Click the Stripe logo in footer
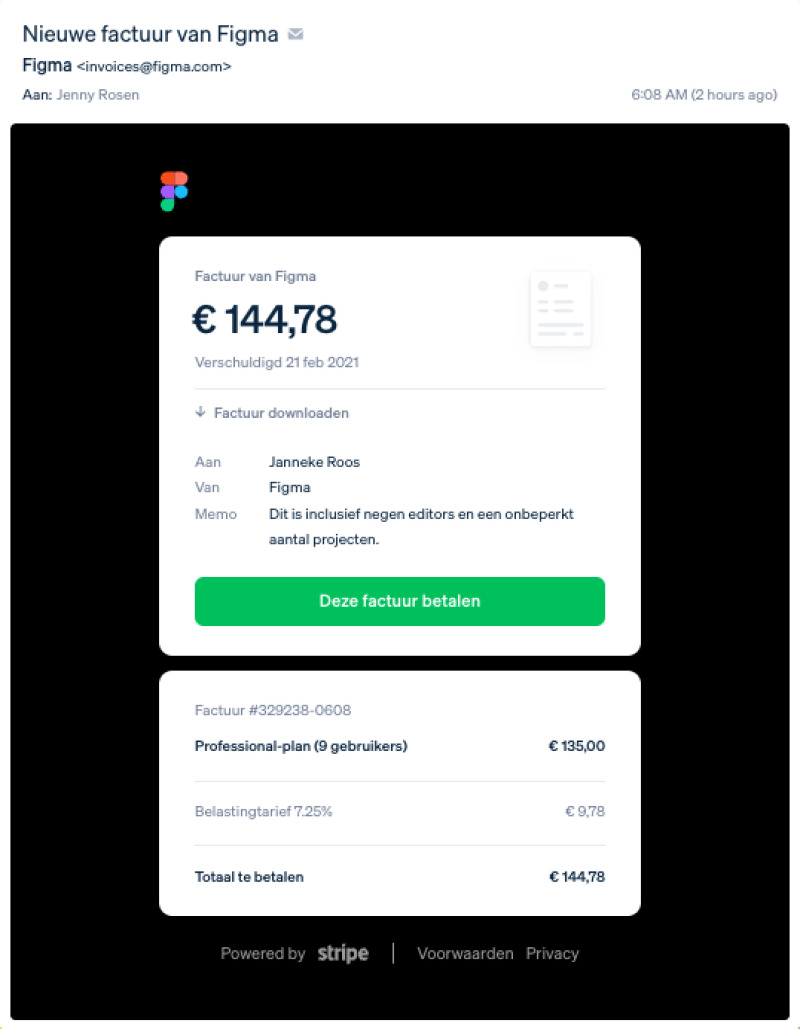The width and height of the screenshot is (800, 1029). 343,954
